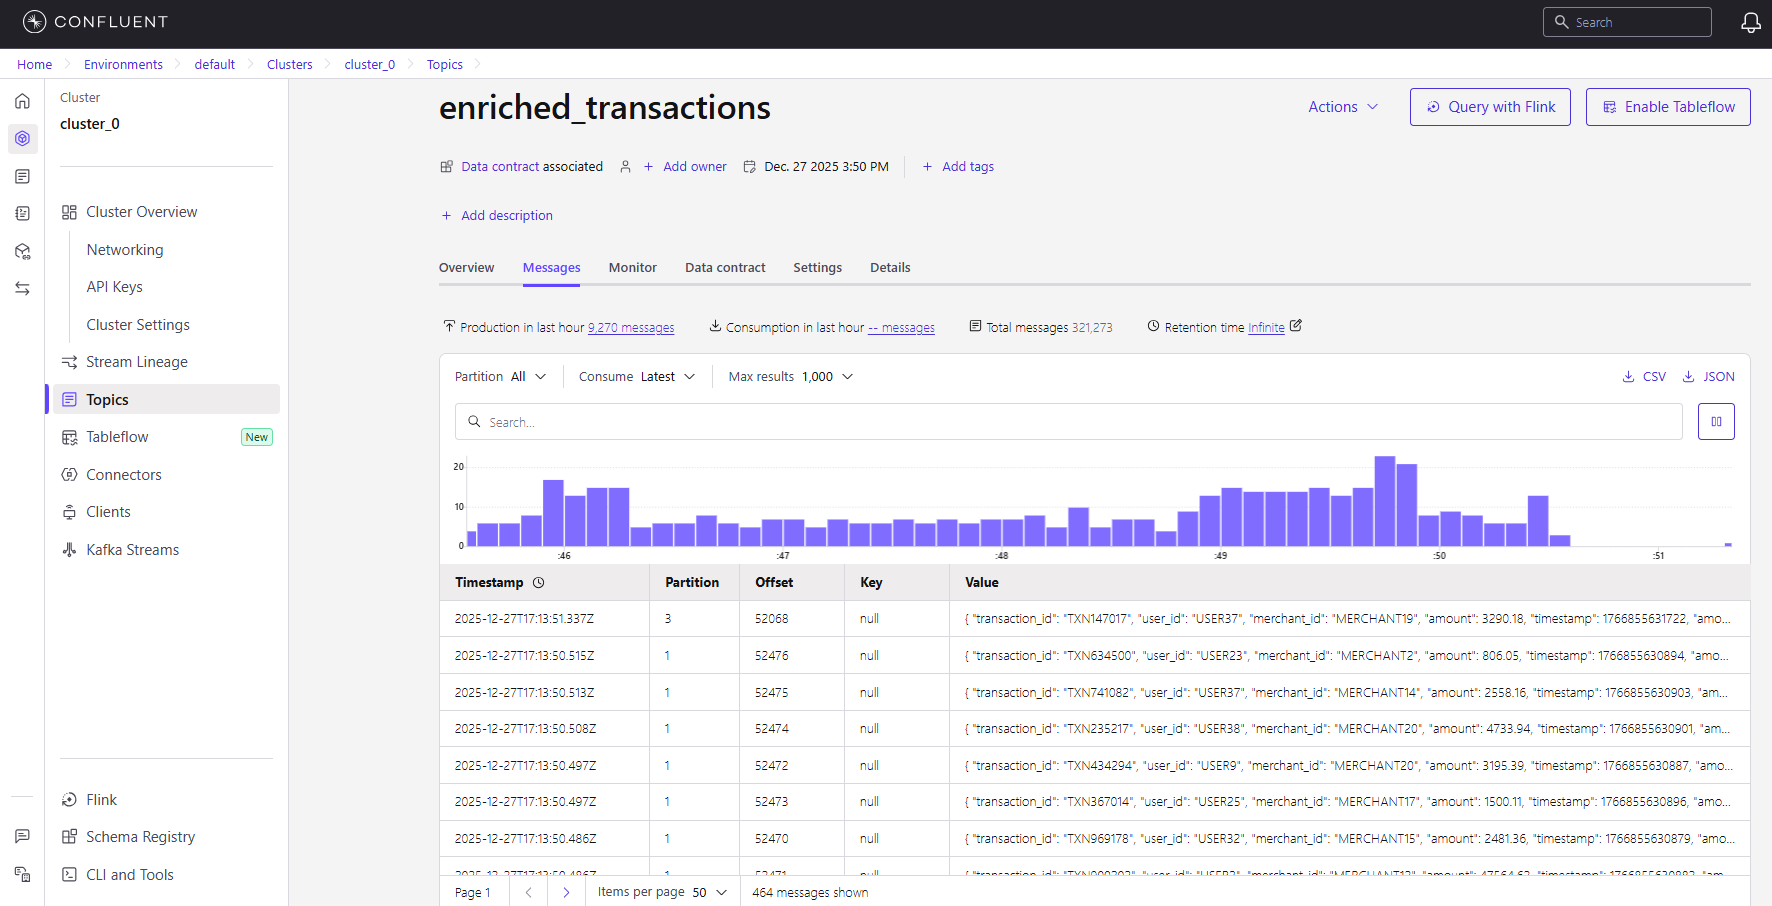Expand the Max results dropdown
Screen dimensions: 1772x906
click(791, 377)
